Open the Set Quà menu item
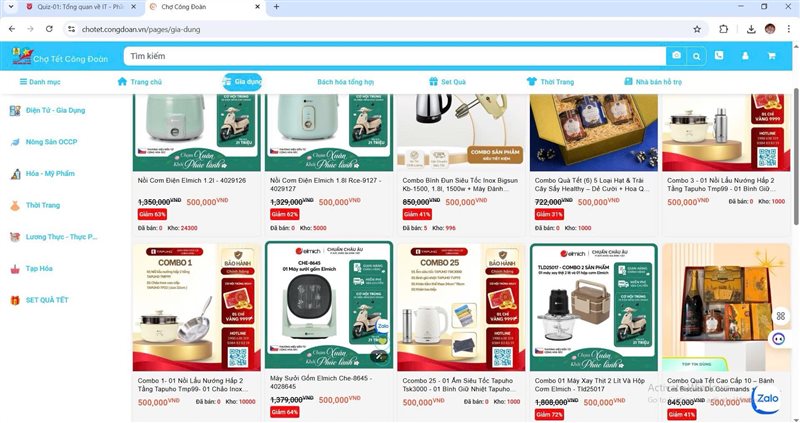 pos(447,82)
